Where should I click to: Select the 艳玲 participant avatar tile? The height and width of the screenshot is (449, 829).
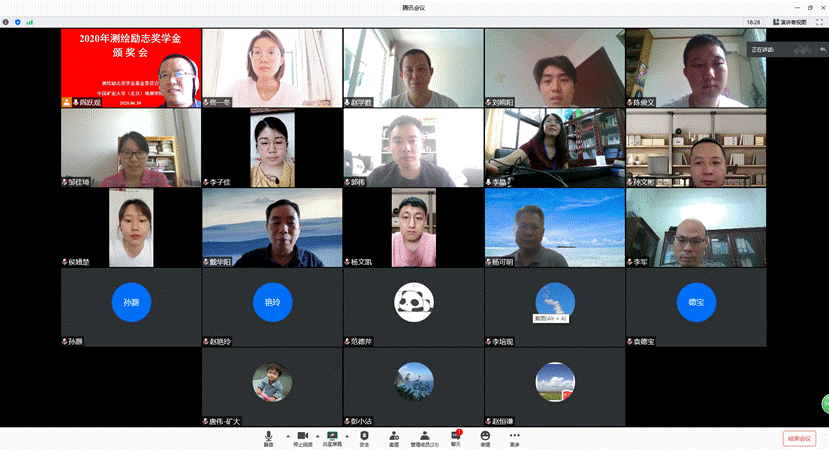tap(272, 302)
